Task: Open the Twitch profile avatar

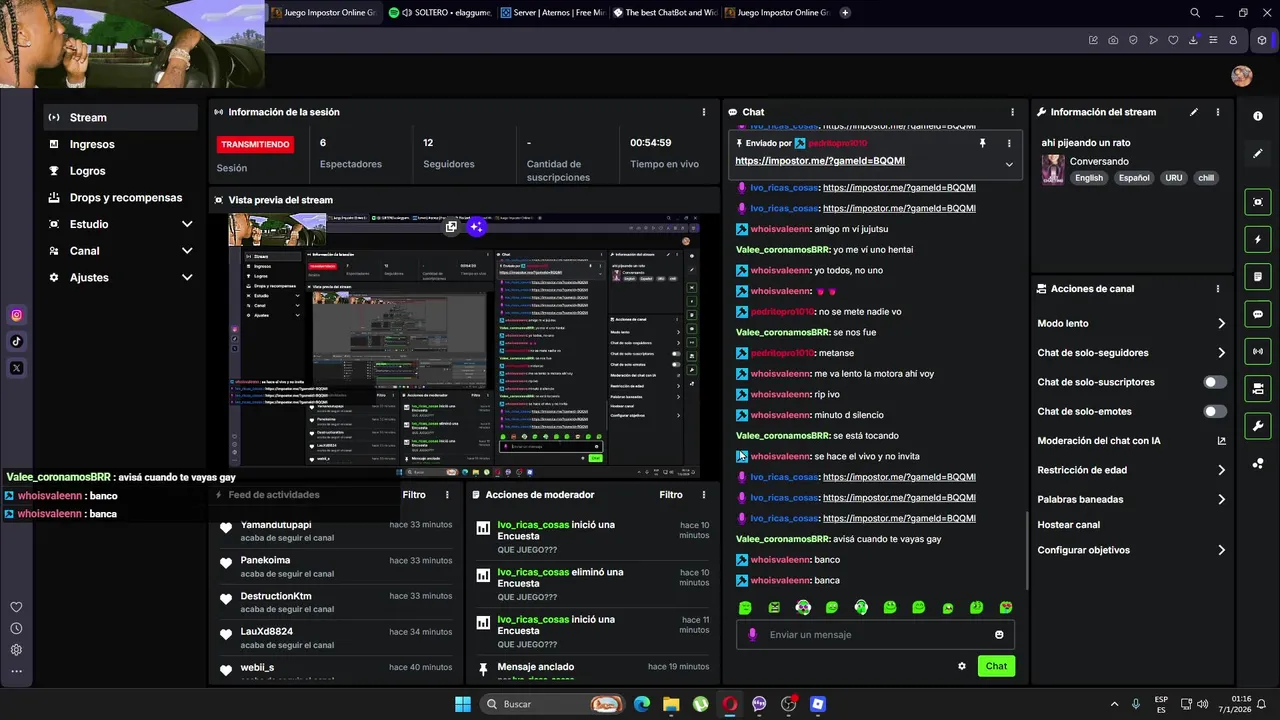Action: 1241,76
